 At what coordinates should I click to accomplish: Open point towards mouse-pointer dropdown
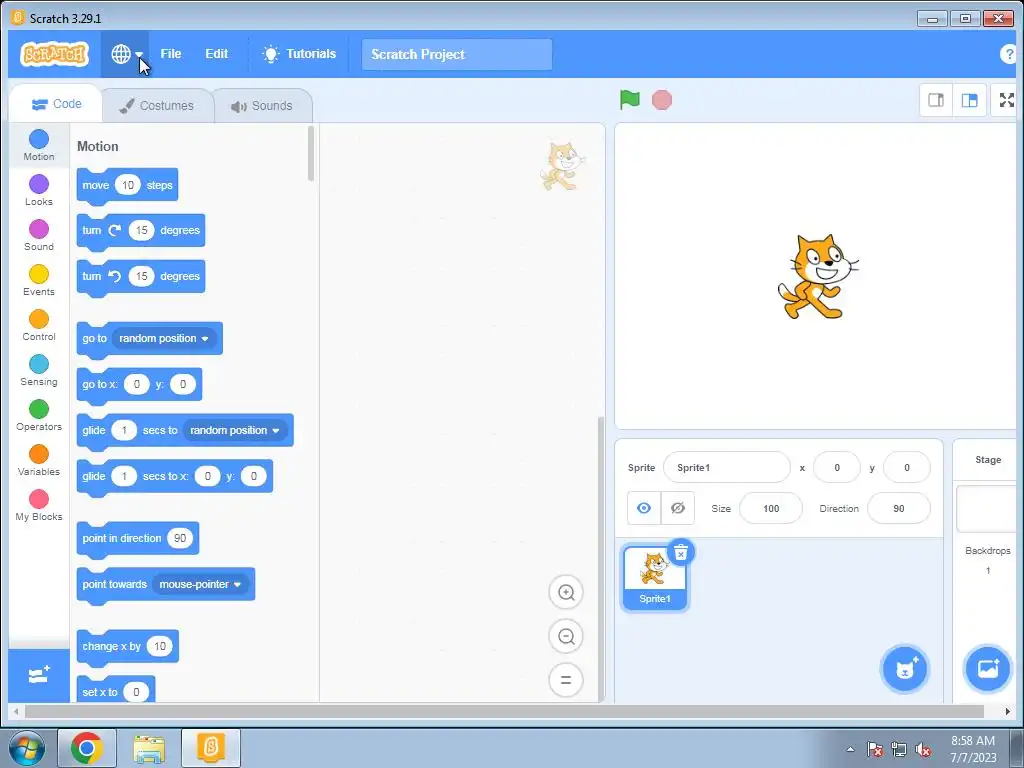click(200, 584)
